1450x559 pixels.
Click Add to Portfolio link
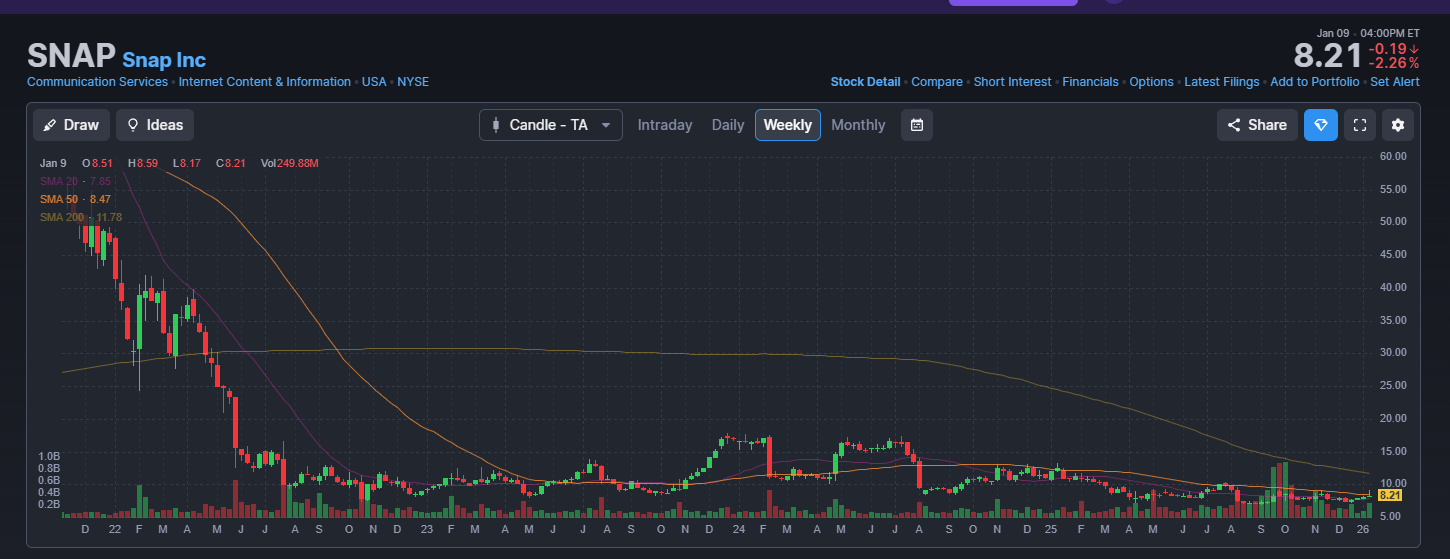pyautogui.click(x=1315, y=82)
